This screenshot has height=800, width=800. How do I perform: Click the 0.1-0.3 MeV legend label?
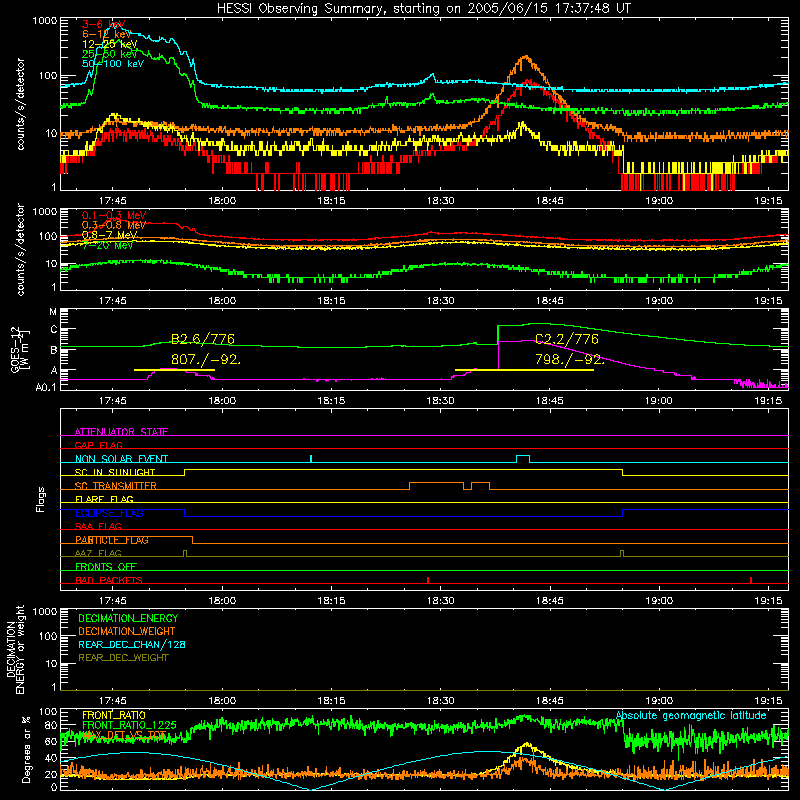pyautogui.click(x=114, y=215)
